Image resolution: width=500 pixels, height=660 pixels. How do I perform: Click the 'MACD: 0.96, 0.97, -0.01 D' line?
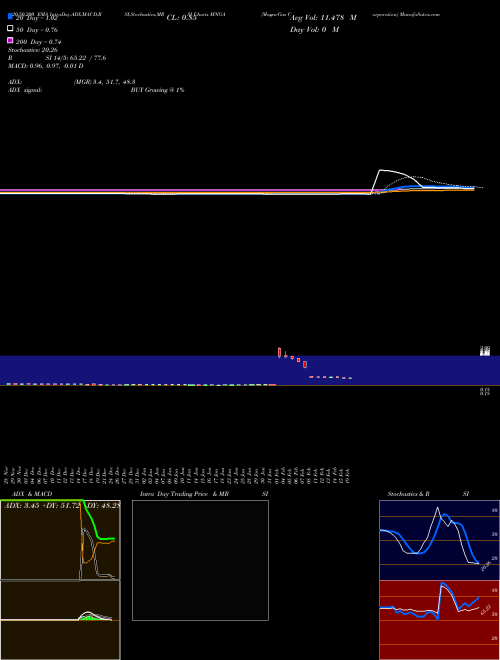(45, 66)
